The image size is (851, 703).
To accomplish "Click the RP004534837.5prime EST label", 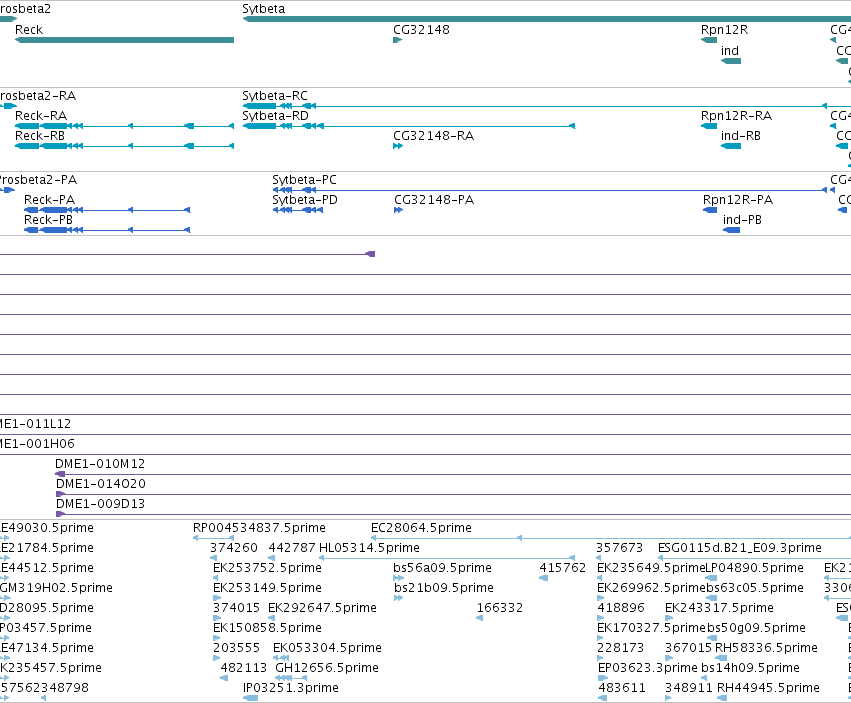I will point(259,528).
